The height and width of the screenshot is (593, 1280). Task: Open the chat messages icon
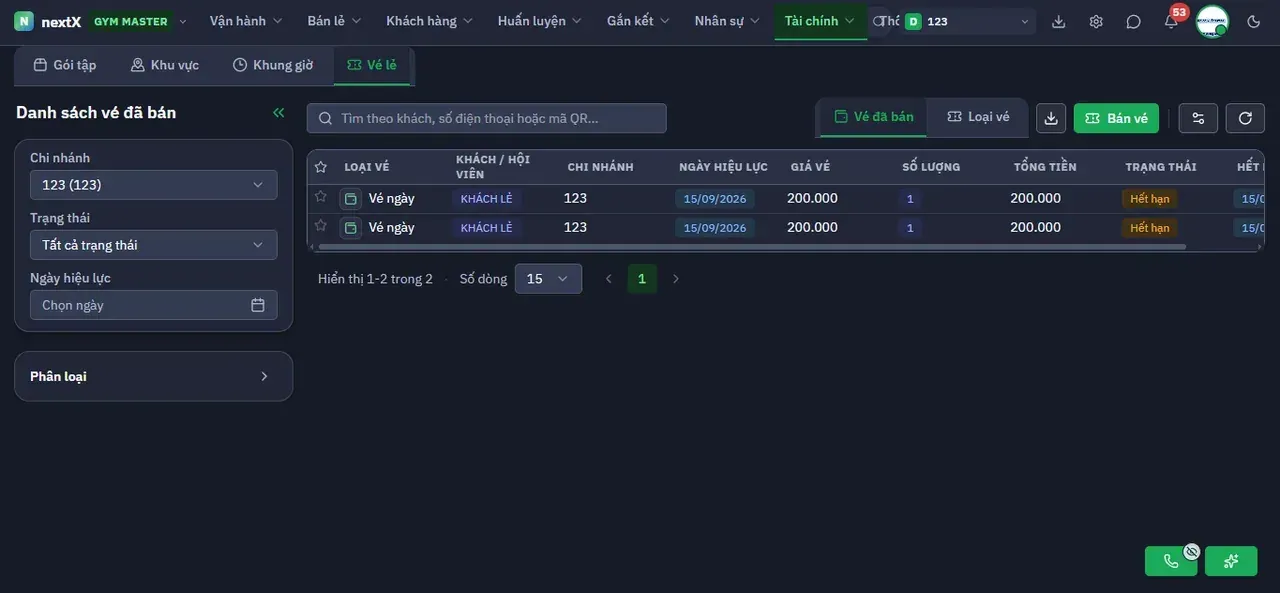pos(1133,21)
